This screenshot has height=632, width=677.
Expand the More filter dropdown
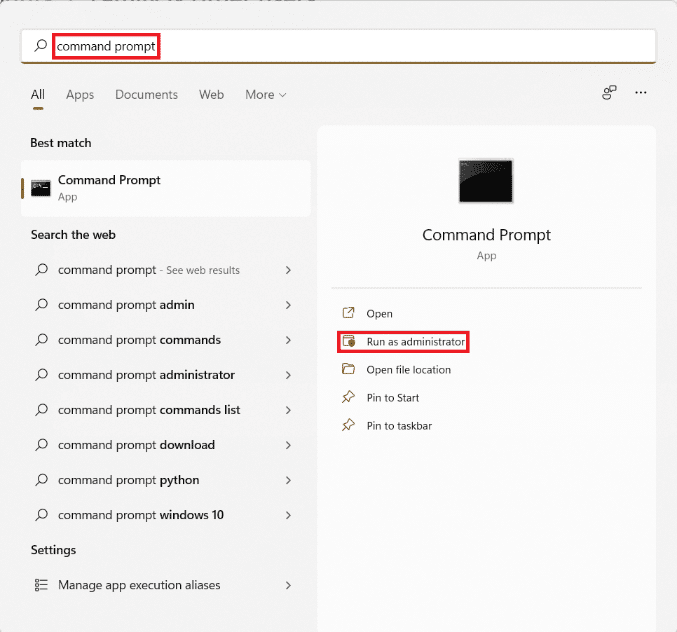click(266, 95)
